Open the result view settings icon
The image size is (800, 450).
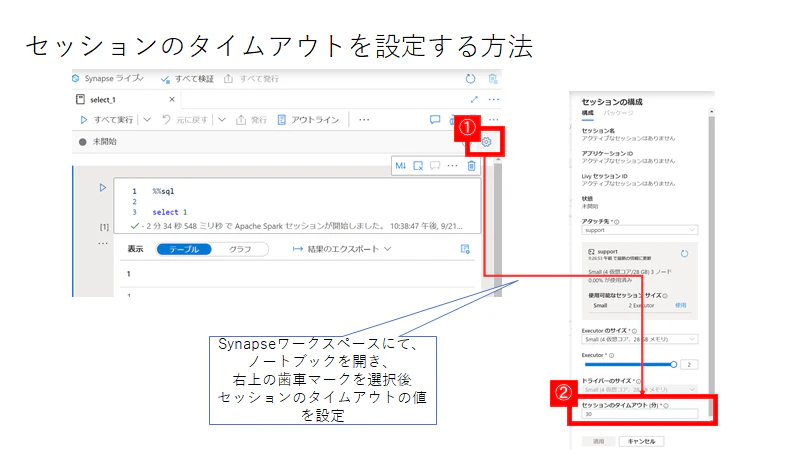[x=465, y=249]
